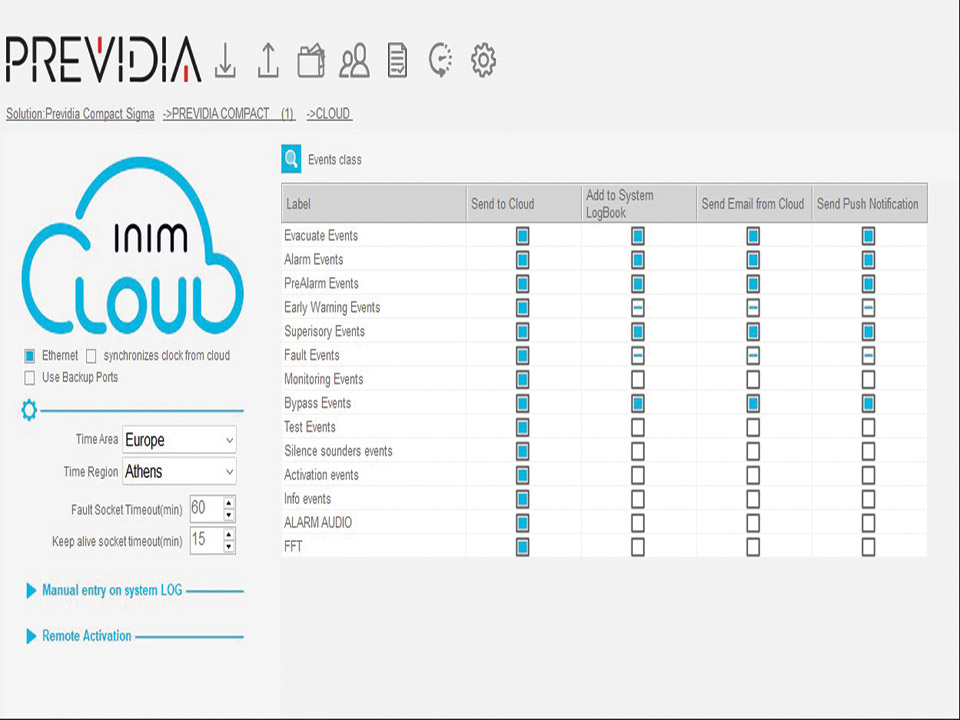Click the Events class magnifier icon
Screen dimensions: 960x720
pyautogui.click(x=291, y=159)
